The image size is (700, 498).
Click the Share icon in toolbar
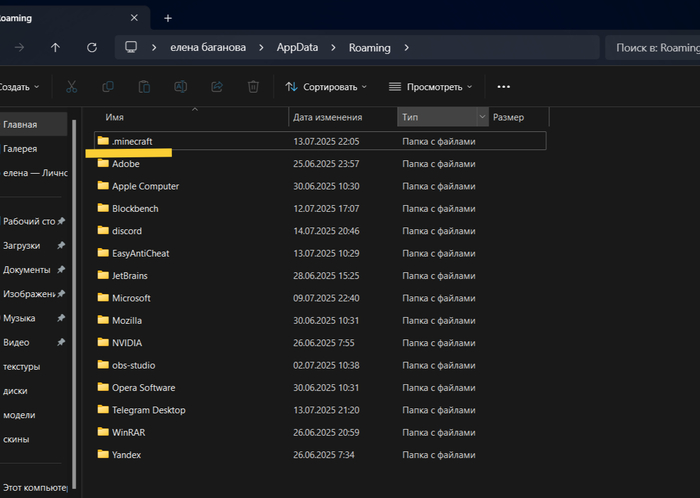coord(217,87)
